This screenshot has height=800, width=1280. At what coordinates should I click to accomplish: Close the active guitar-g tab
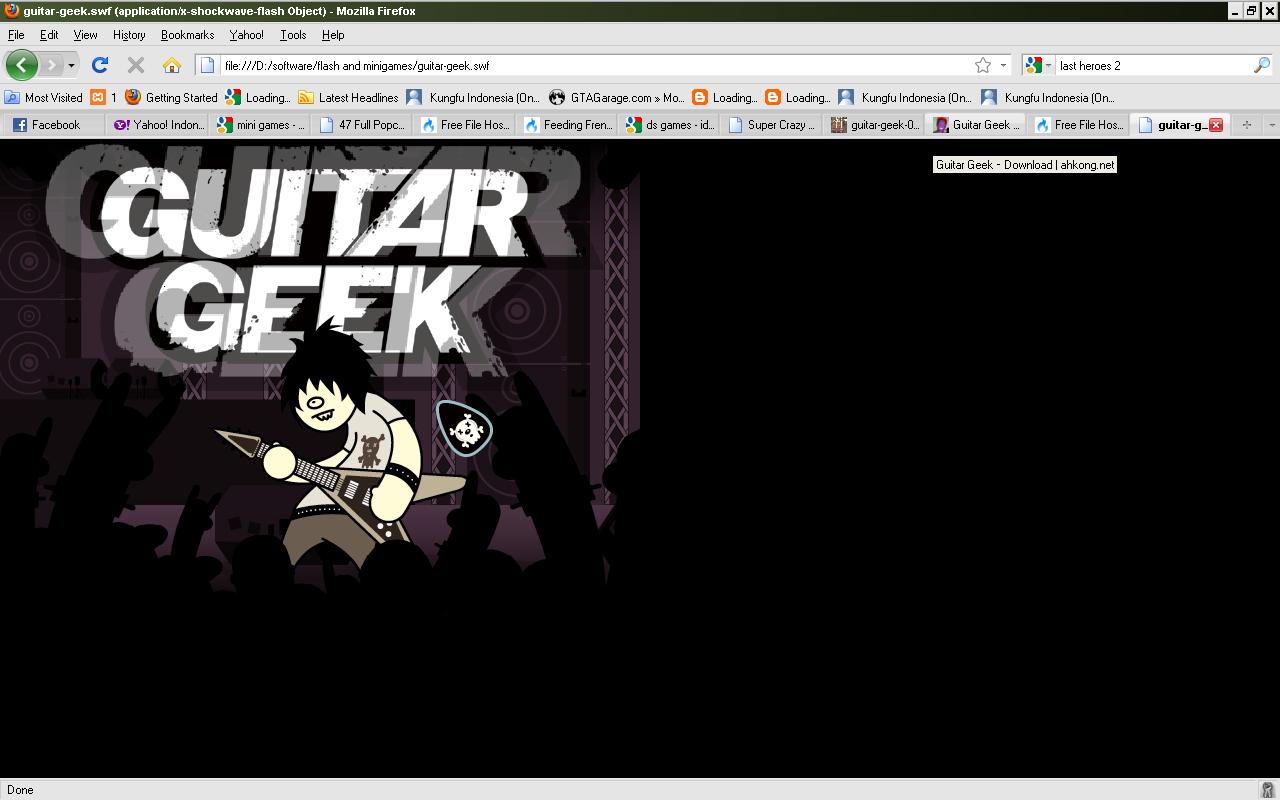(1216, 125)
